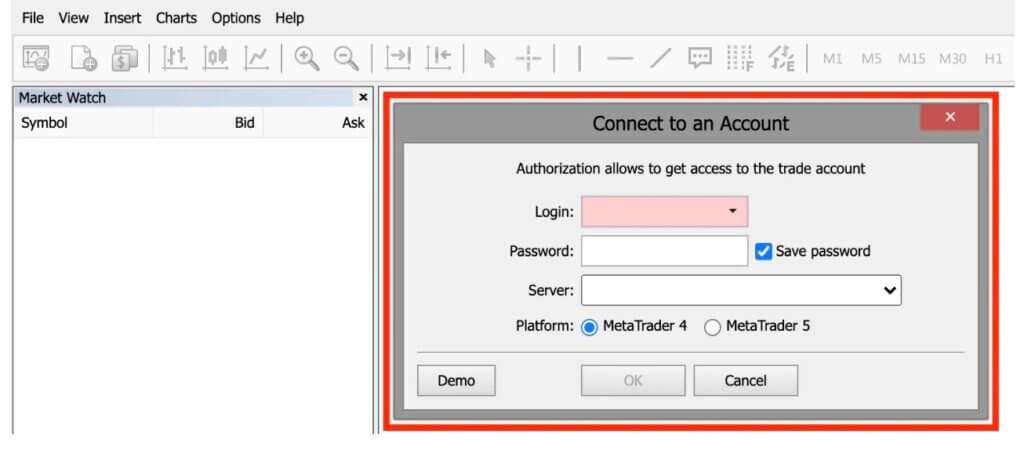Open the Options menu
The image size is (1024, 453).
tap(236, 18)
